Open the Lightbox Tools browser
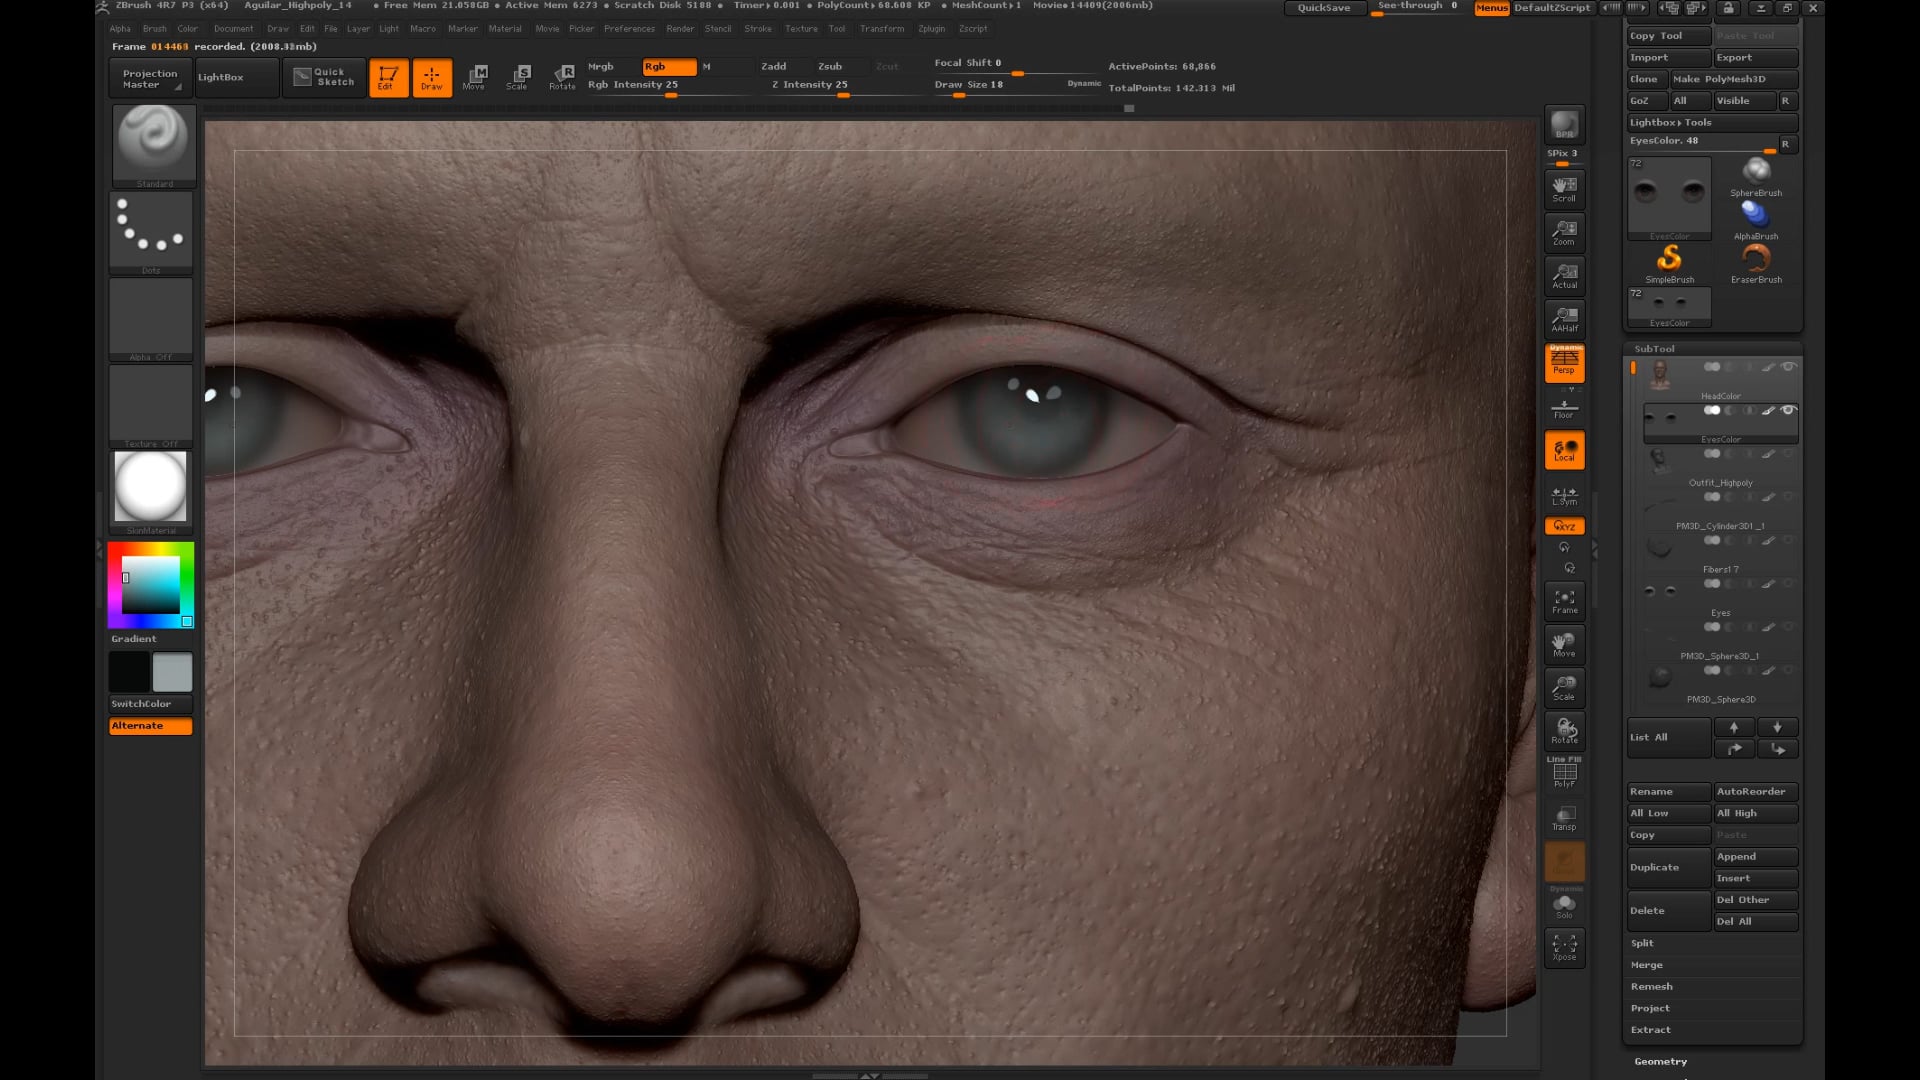This screenshot has height=1080, width=1920. [1668, 122]
